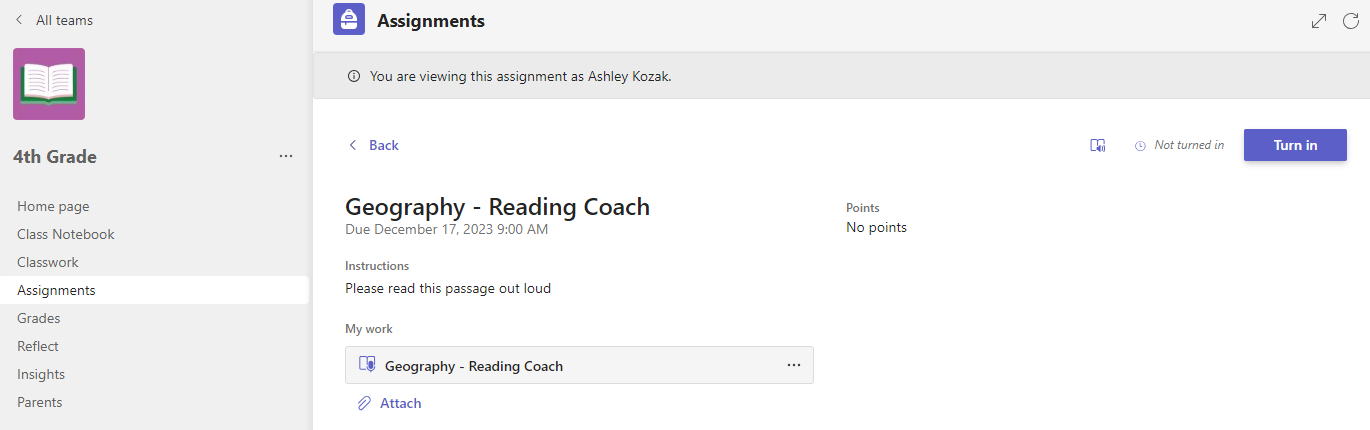This screenshot has height=430, width=1370.
Task: Click the Not turned in clock icon
Action: [1140, 146]
